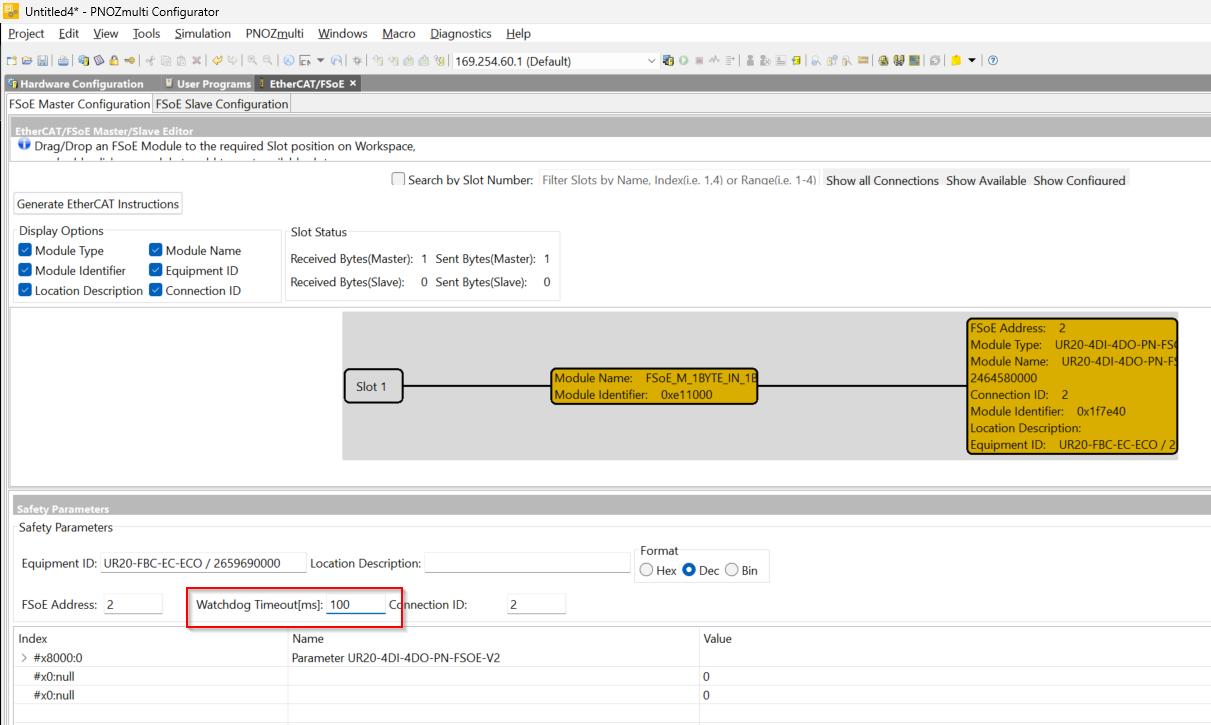Image resolution: width=1211 pixels, height=725 pixels.
Task: Select the Bin format radio button
Action: [x=732, y=570]
